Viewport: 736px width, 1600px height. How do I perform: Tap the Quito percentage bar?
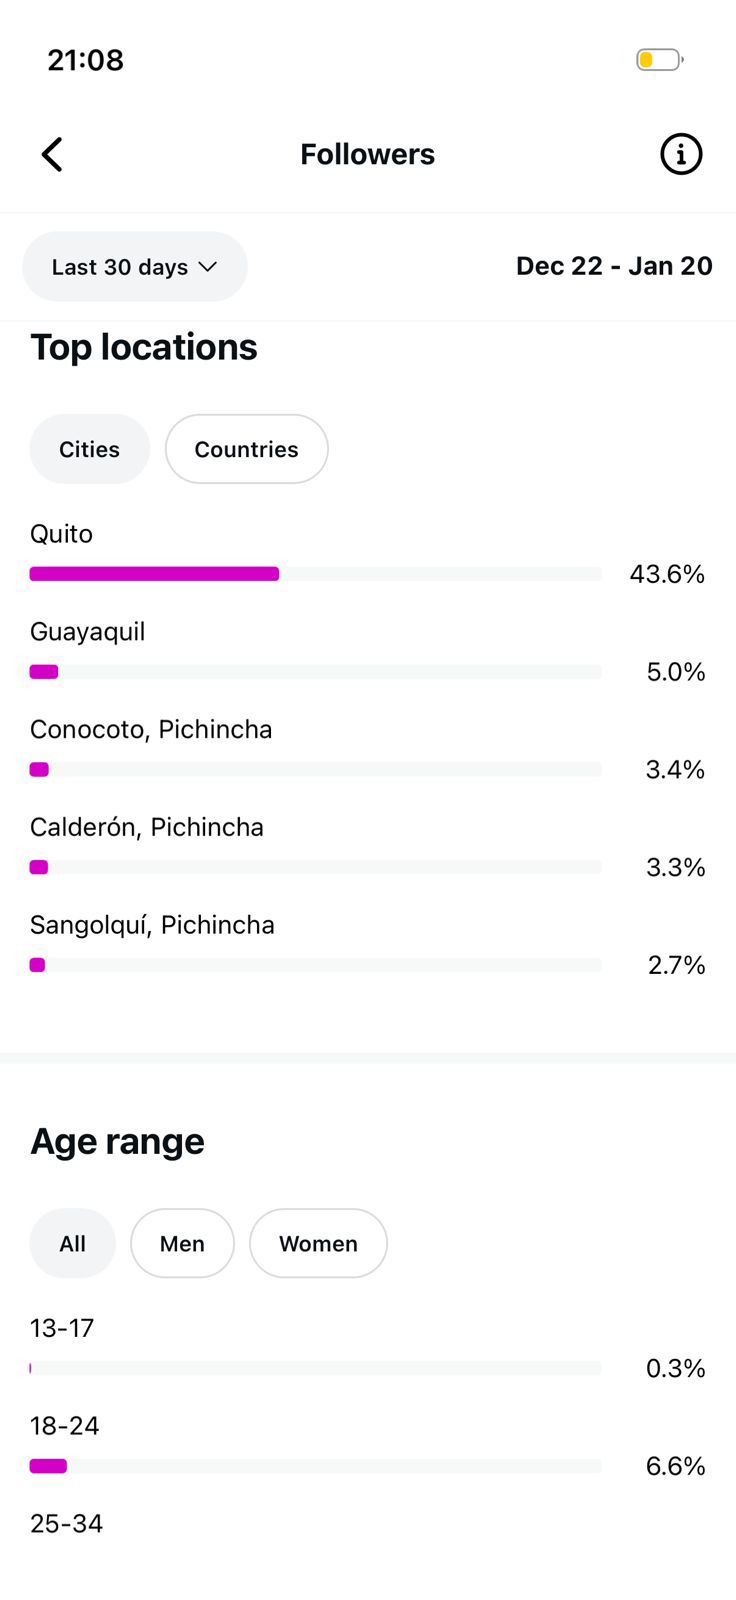[x=155, y=574]
